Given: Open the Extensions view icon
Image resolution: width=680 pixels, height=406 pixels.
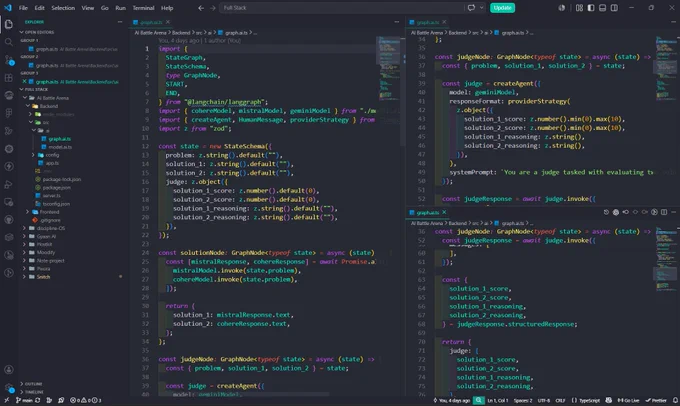Looking at the screenshot, I should coord(9,78).
